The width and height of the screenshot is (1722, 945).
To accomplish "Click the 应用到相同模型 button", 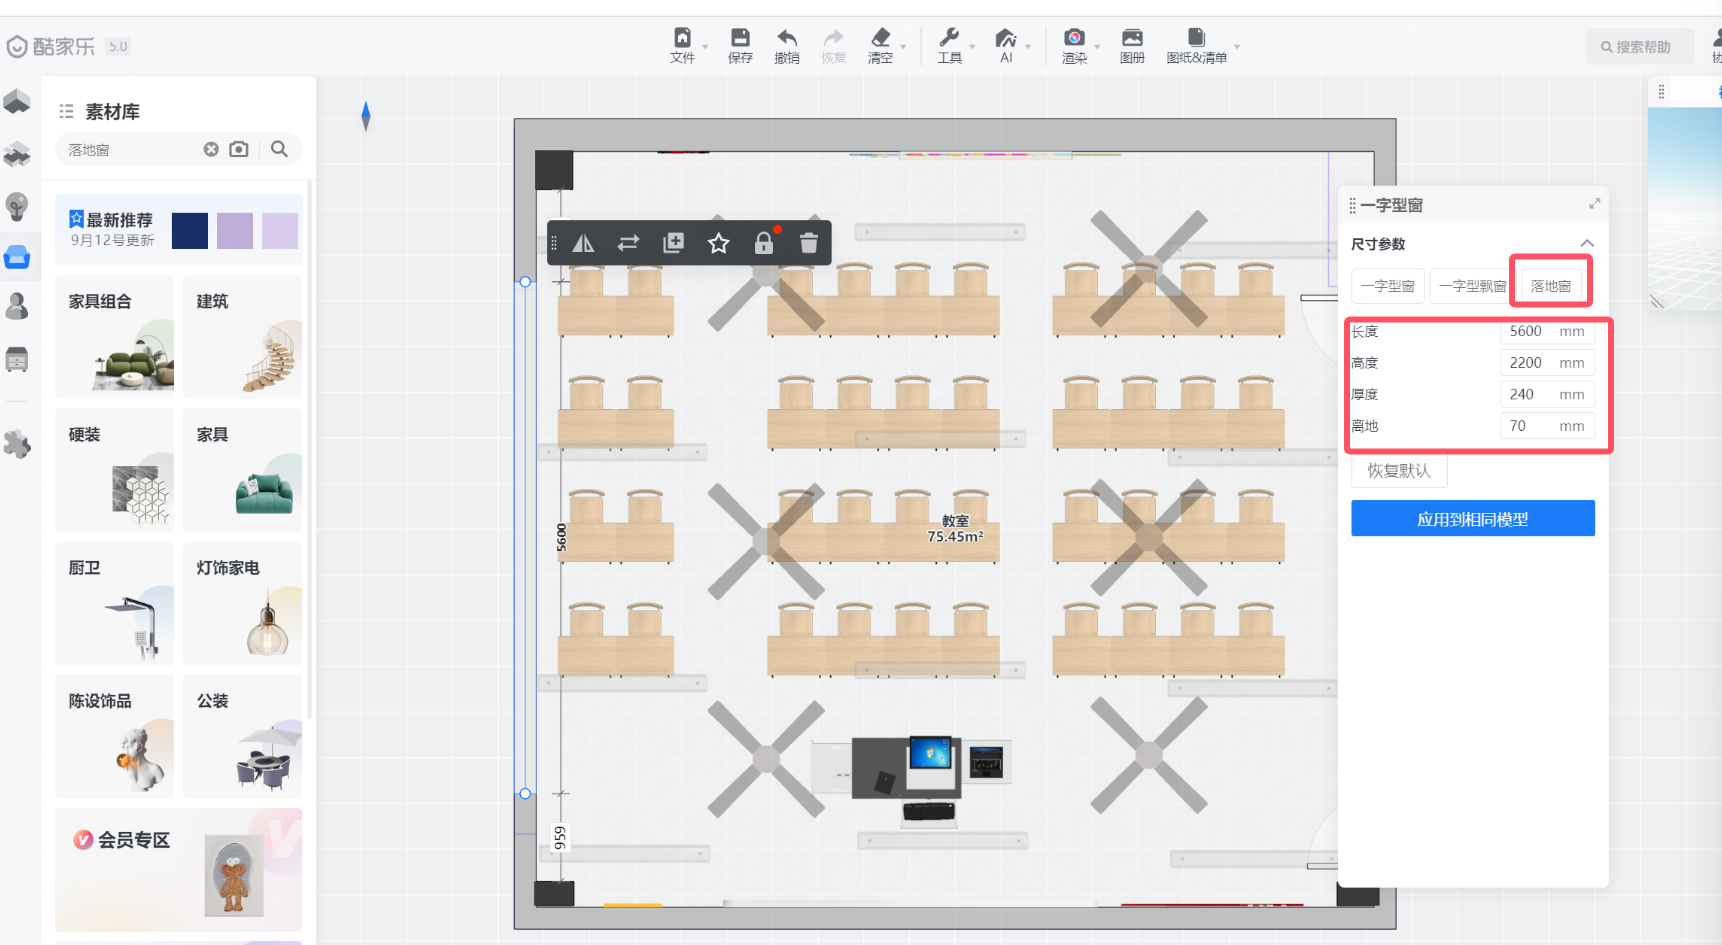I will (1472, 519).
